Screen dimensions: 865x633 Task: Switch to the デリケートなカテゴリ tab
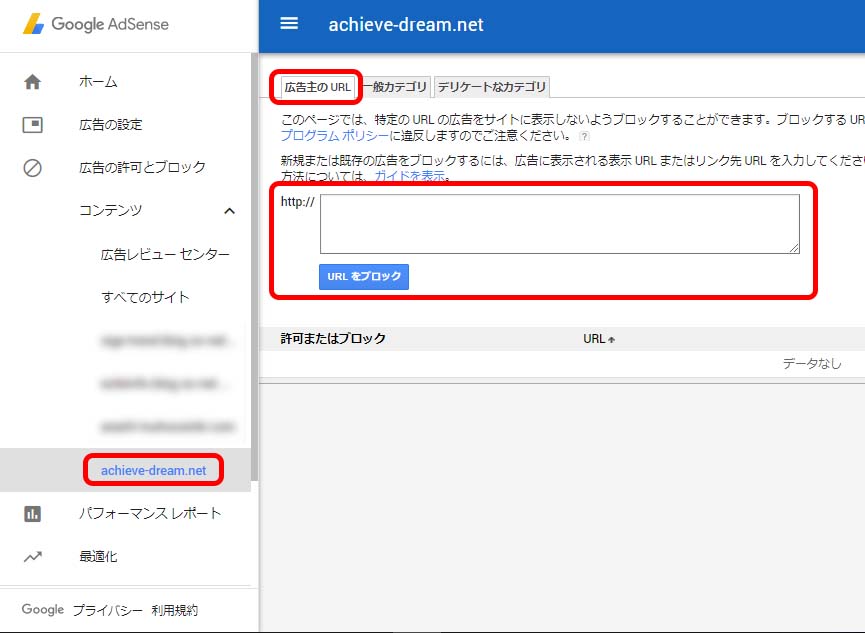tap(492, 87)
